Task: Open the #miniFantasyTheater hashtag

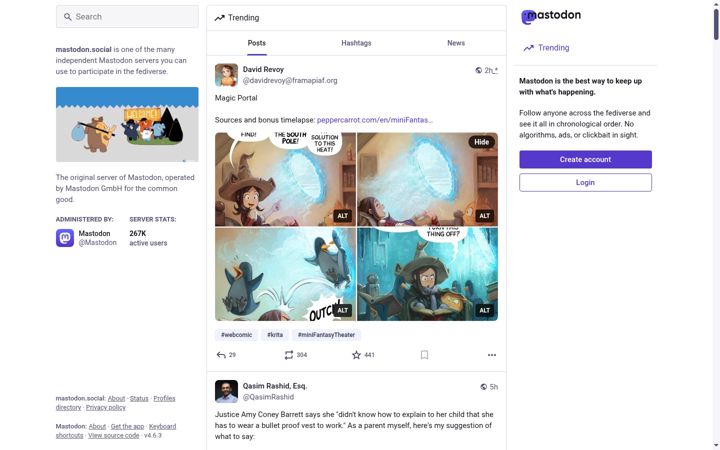Action: click(326, 335)
